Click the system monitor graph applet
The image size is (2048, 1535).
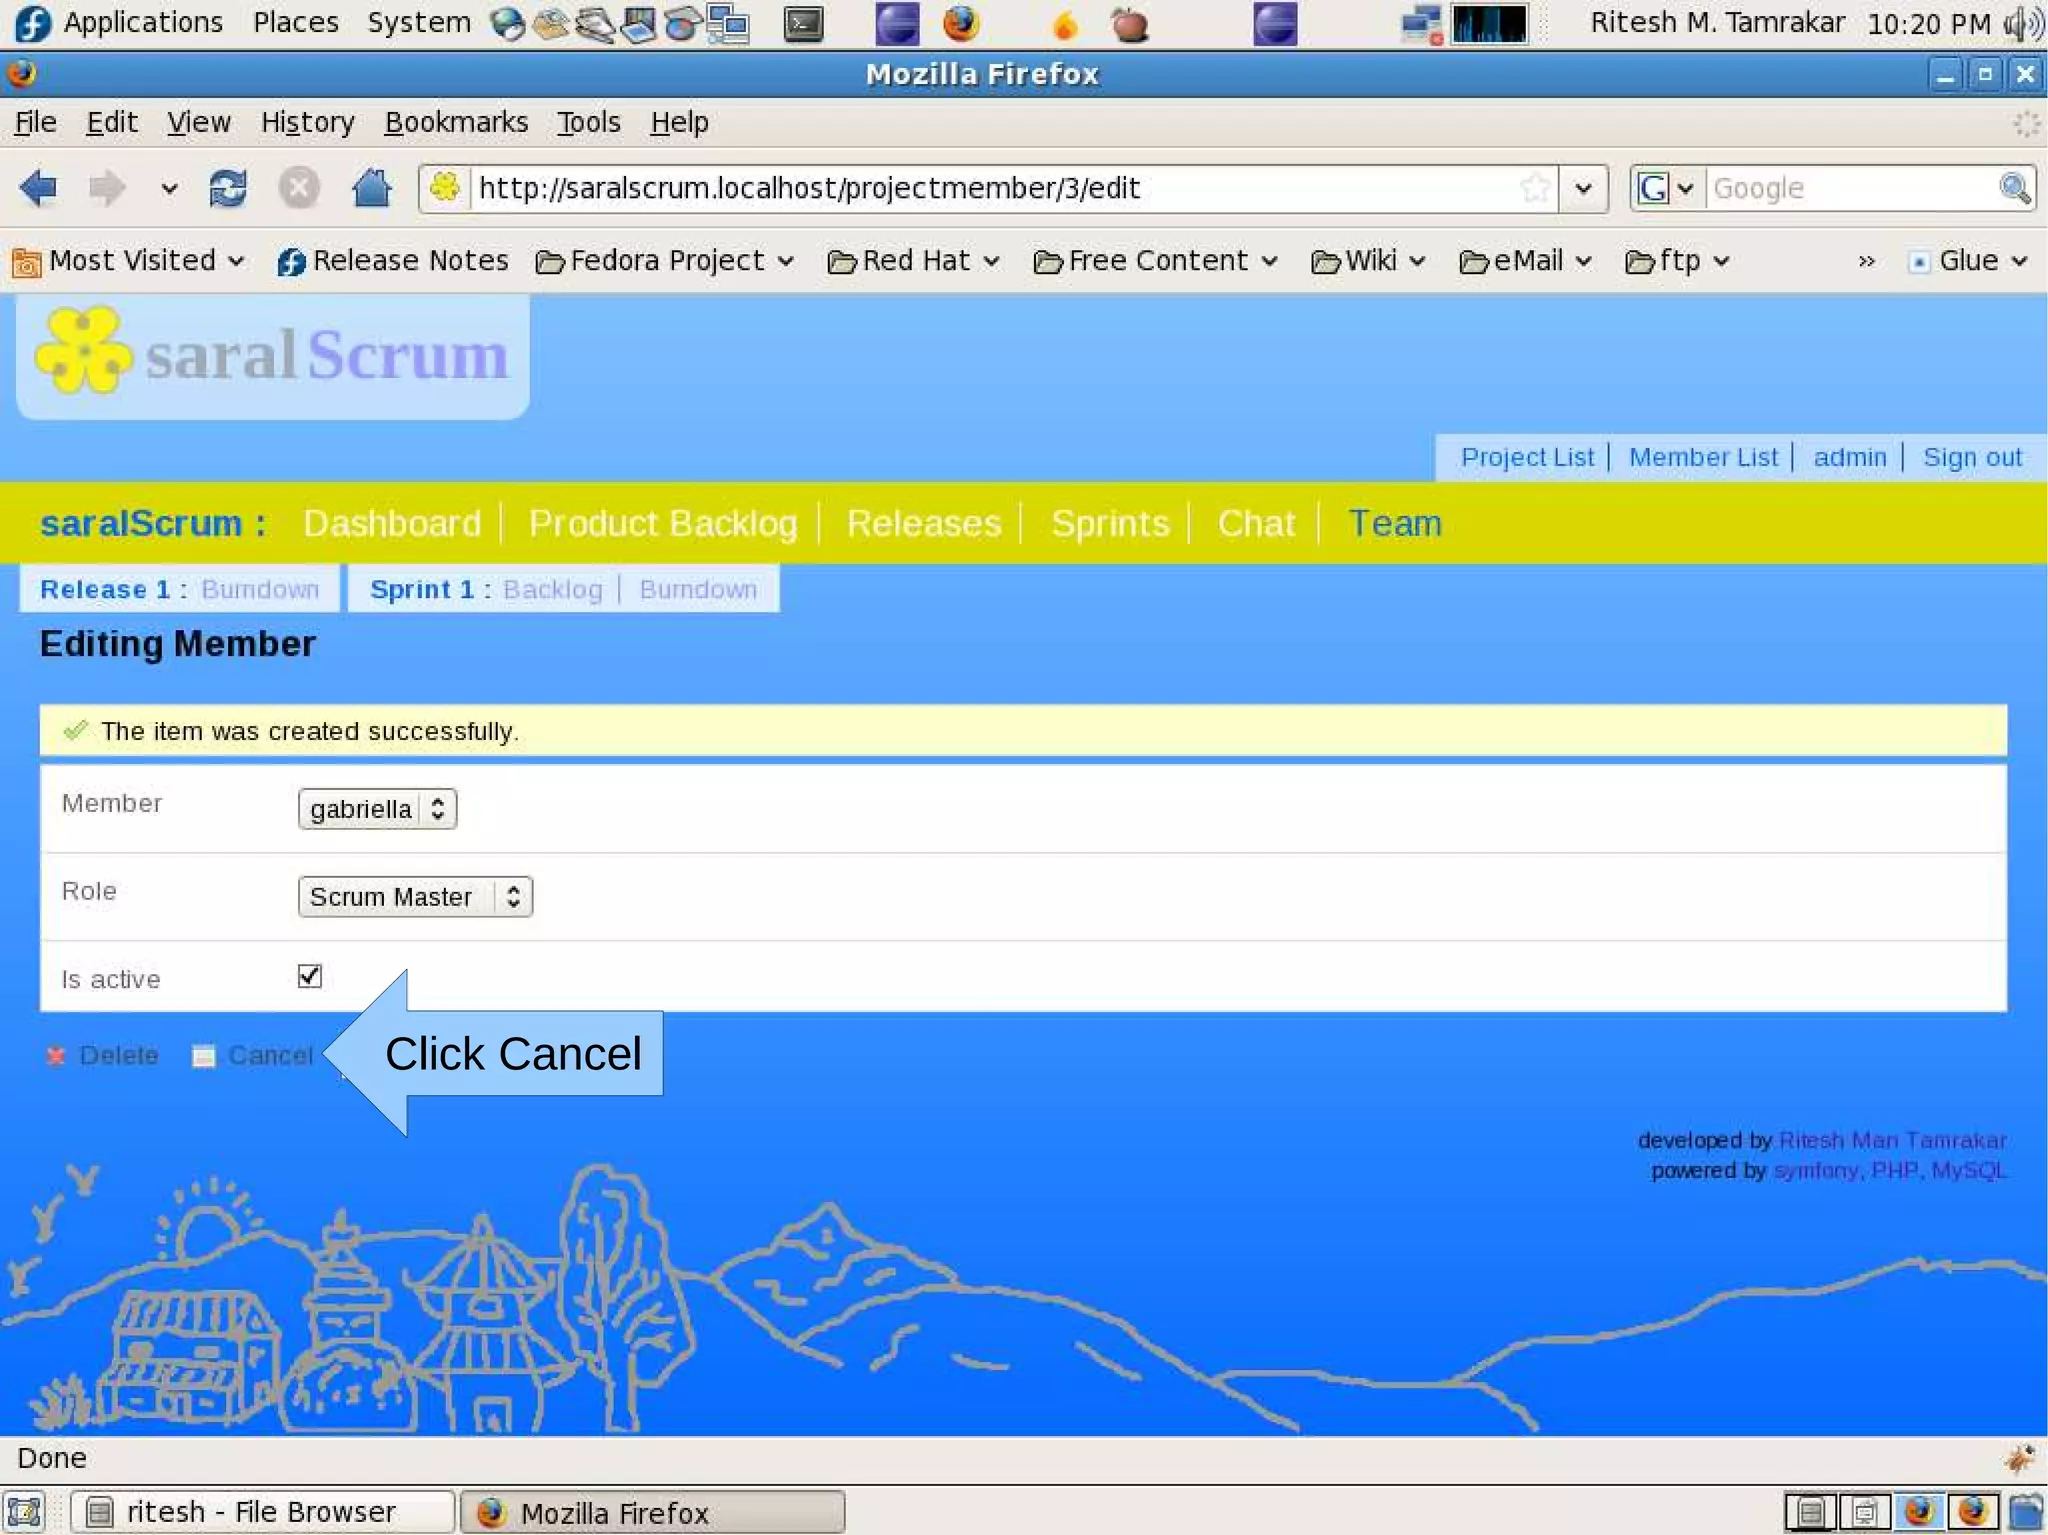[x=1490, y=23]
